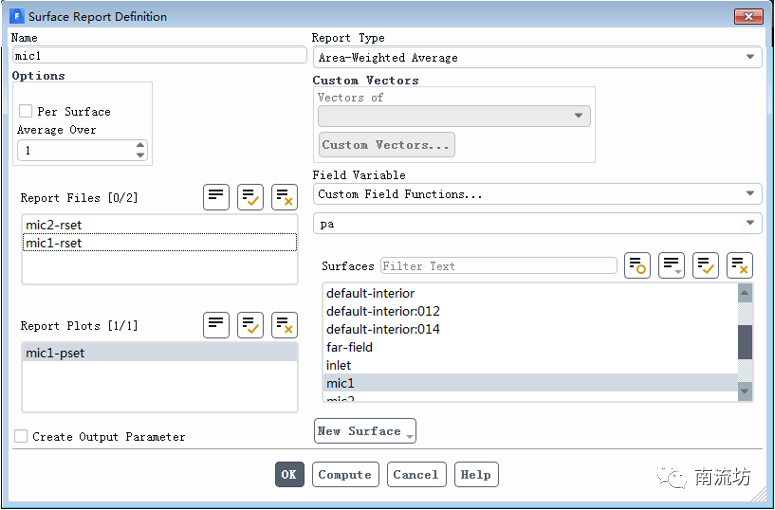
Task: Enable the Per Surface checkbox
Action: click(x=26, y=111)
